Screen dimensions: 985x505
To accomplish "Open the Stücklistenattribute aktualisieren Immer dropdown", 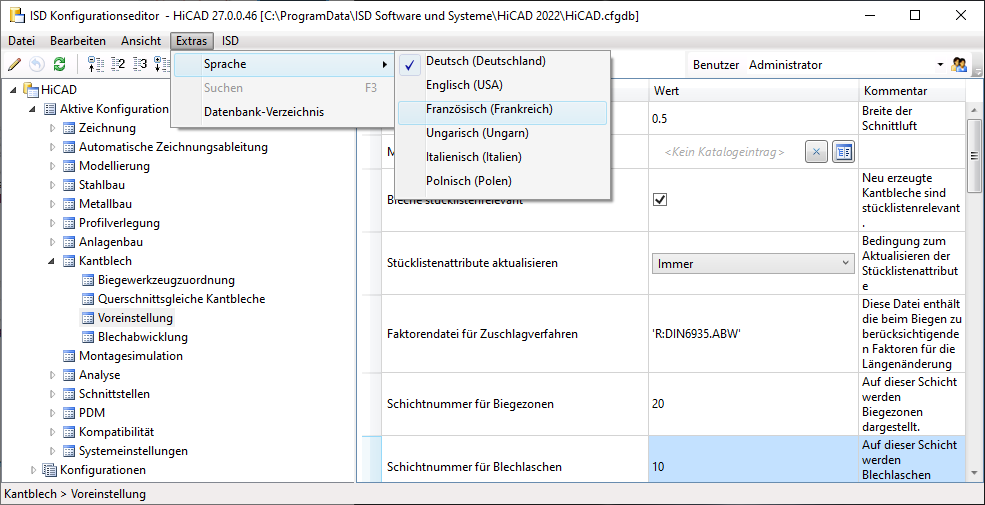I will pyautogui.click(x=753, y=264).
